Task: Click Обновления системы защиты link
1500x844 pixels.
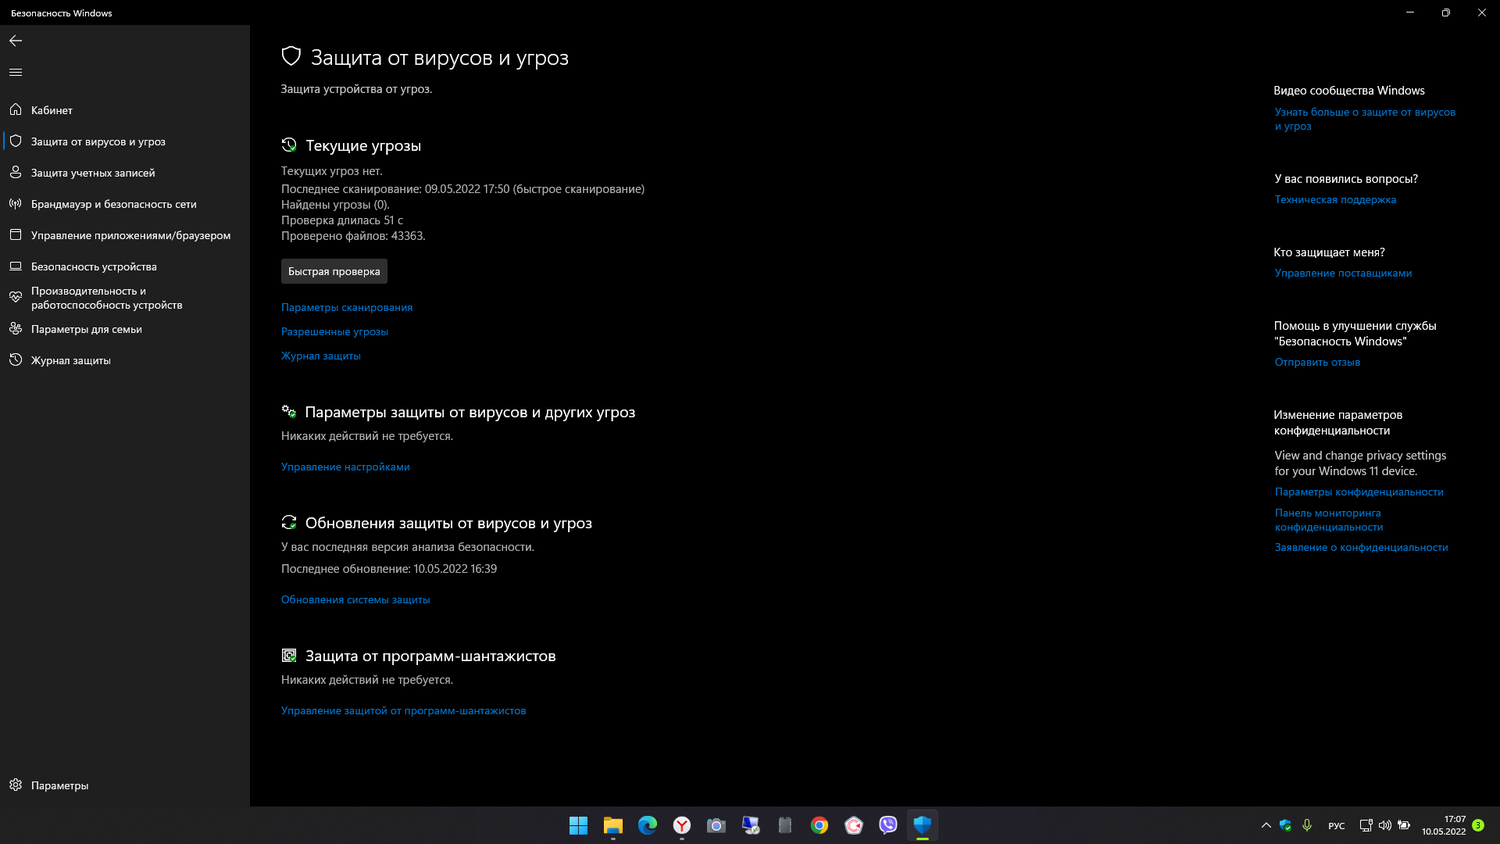Action: (355, 600)
